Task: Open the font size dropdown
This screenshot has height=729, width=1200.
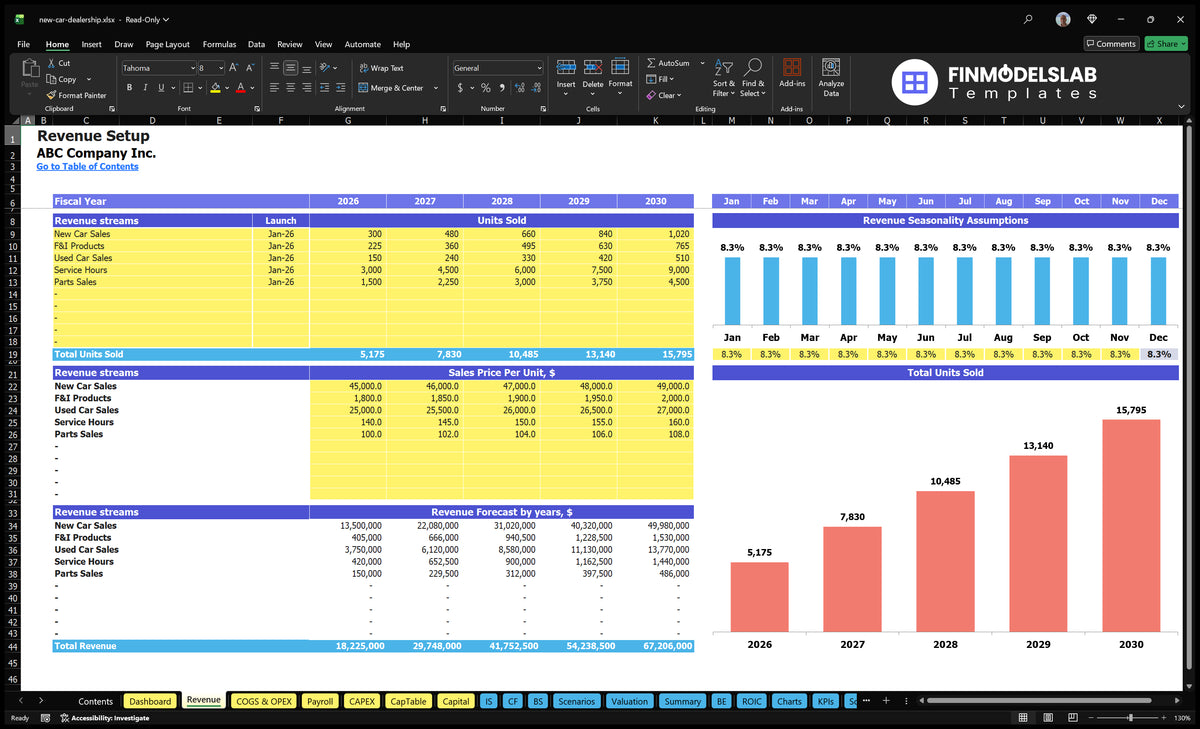Action: [x=221, y=68]
